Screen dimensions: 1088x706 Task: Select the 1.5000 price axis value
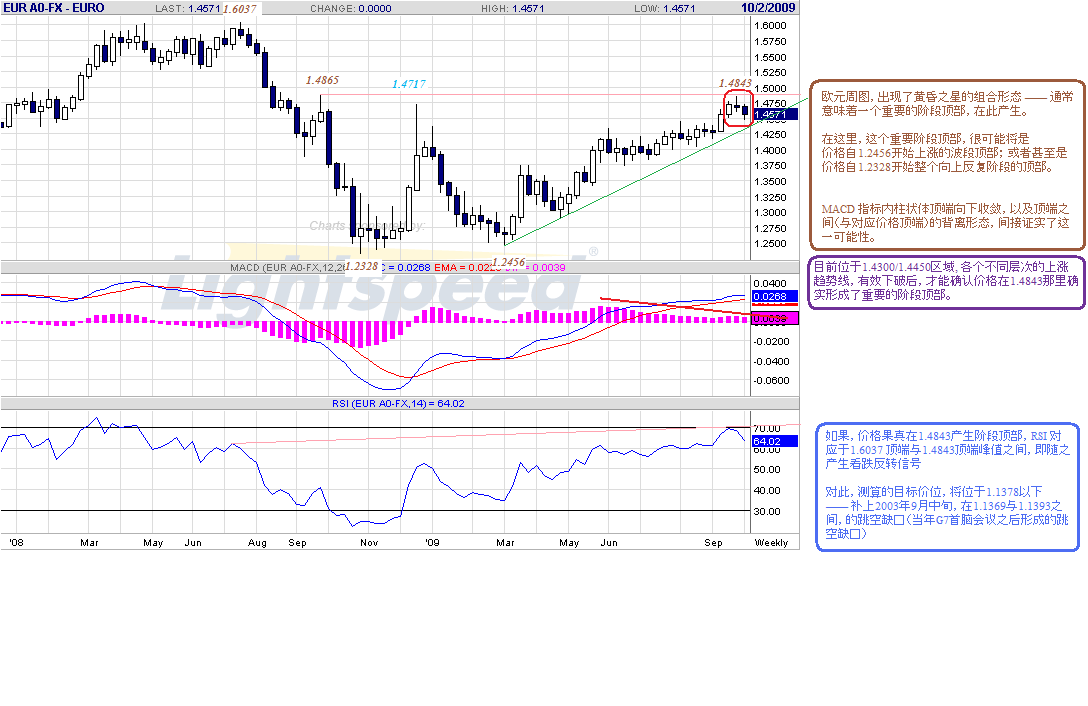pos(770,89)
